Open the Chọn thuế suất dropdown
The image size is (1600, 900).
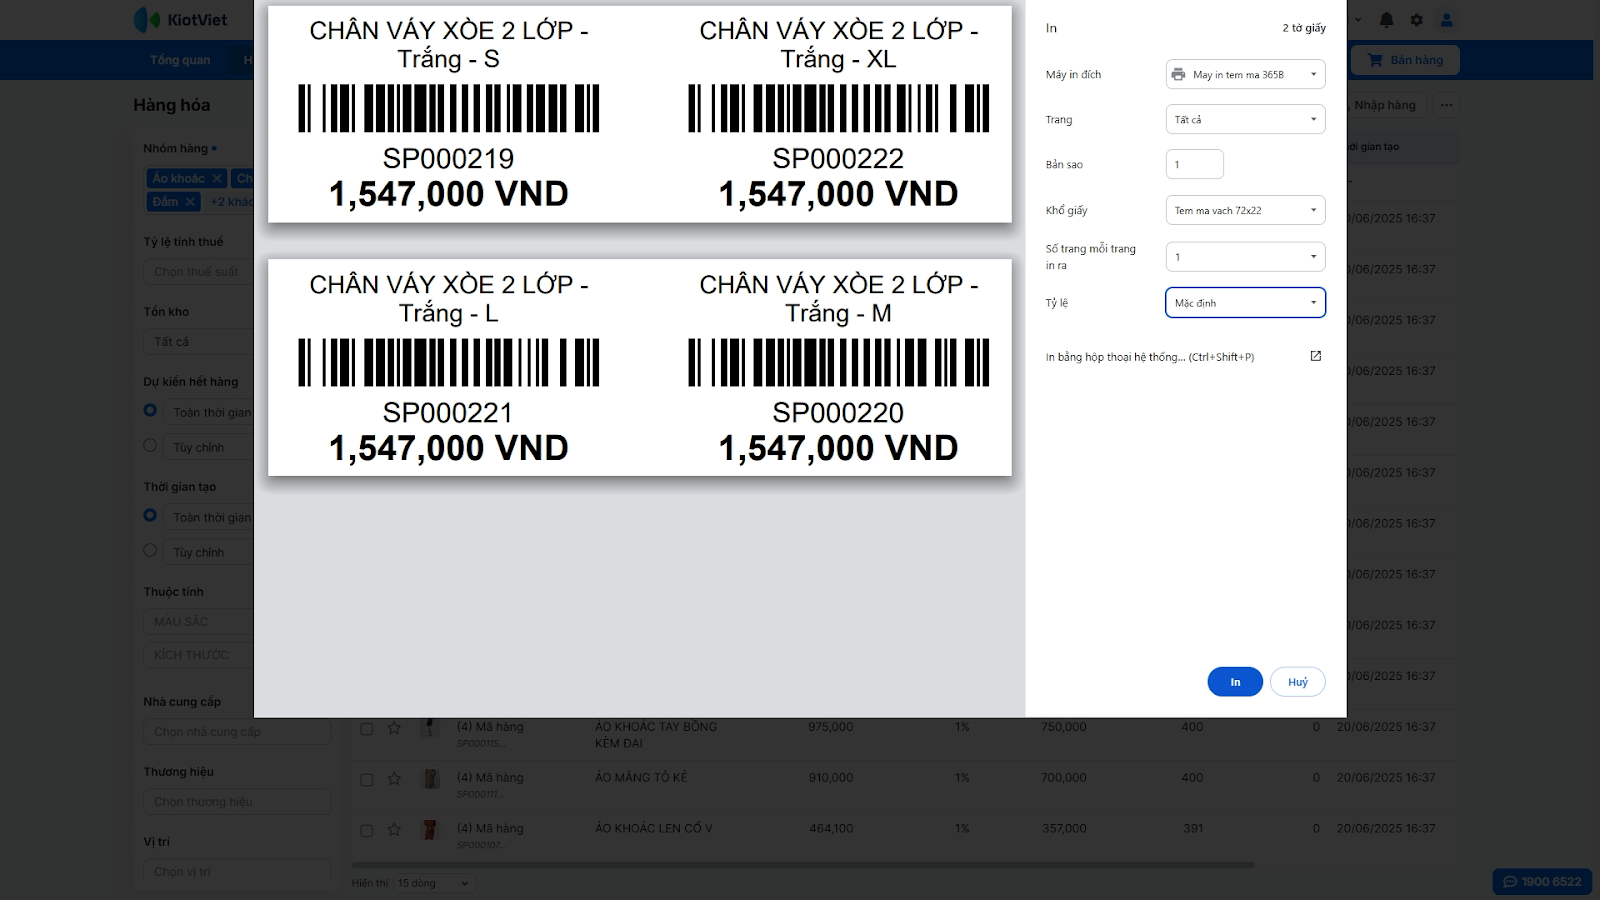click(x=198, y=272)
